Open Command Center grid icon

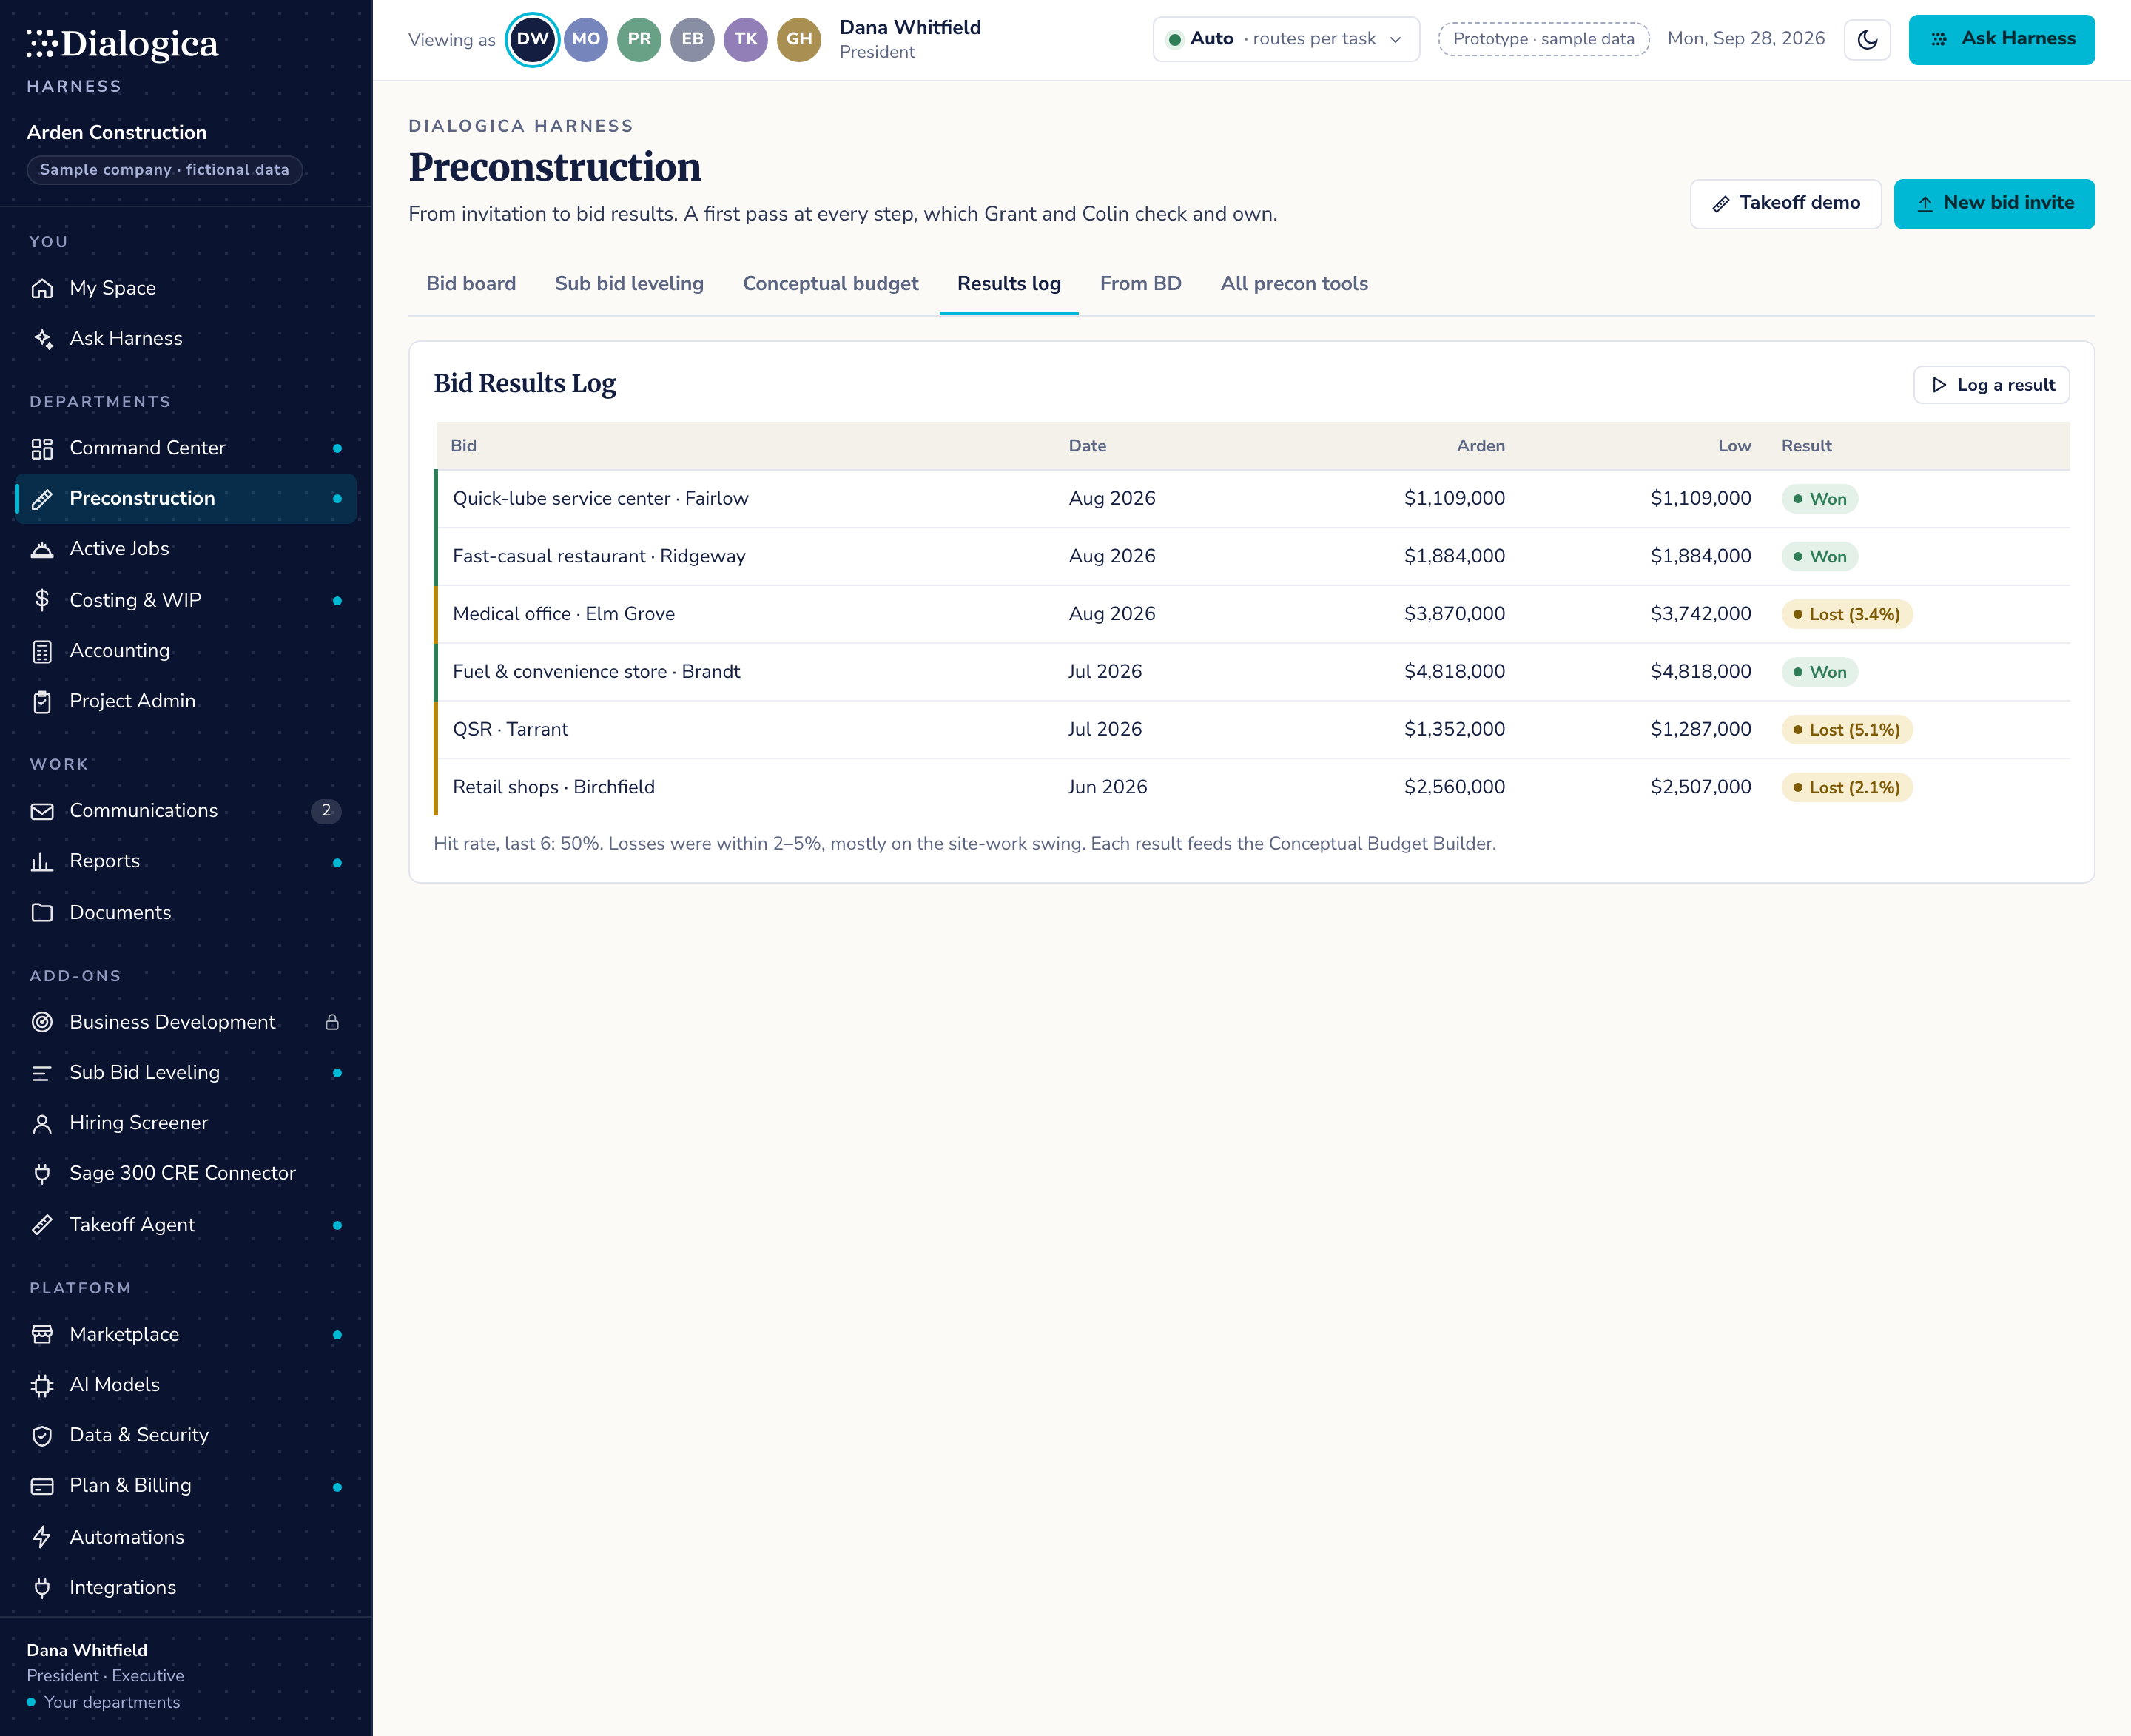42,448
